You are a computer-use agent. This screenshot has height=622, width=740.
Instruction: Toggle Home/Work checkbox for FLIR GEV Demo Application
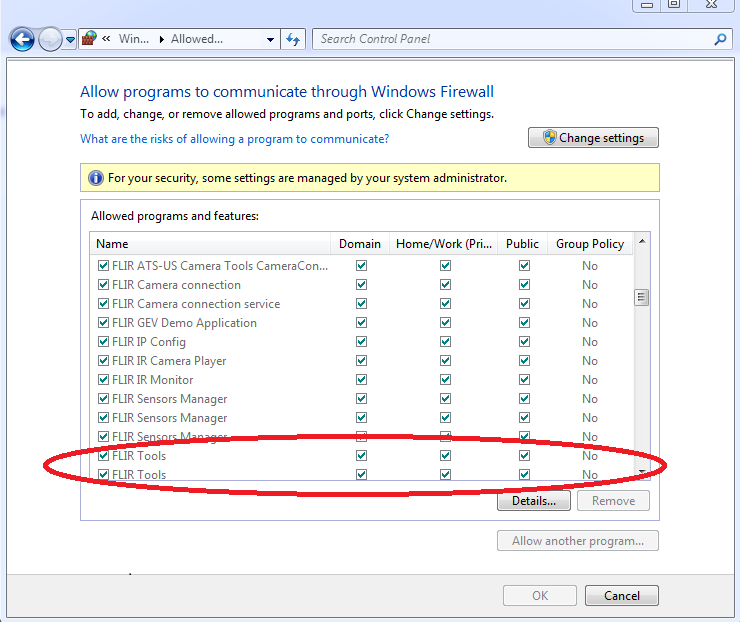pos(445,323)
